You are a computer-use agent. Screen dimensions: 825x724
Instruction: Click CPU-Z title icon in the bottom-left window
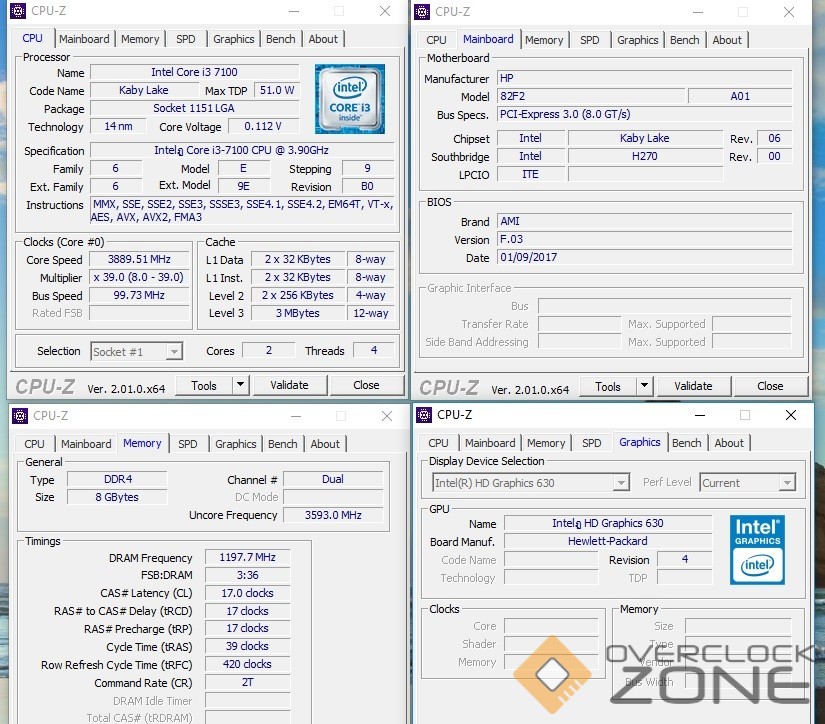[18, 415]
